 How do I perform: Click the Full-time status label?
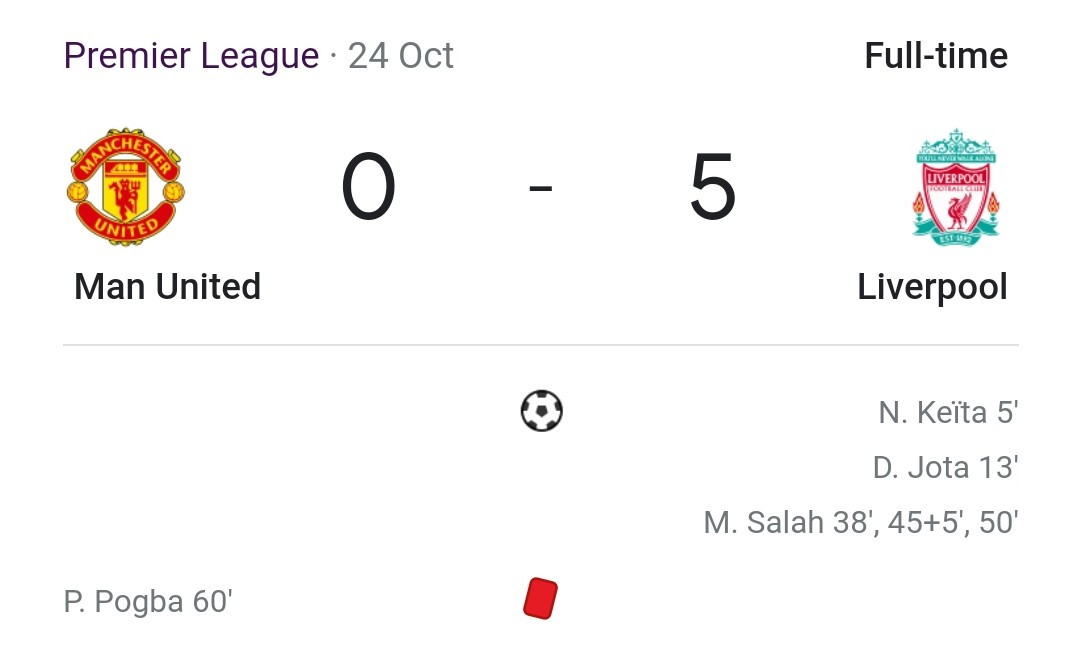(x=936, y=55)
